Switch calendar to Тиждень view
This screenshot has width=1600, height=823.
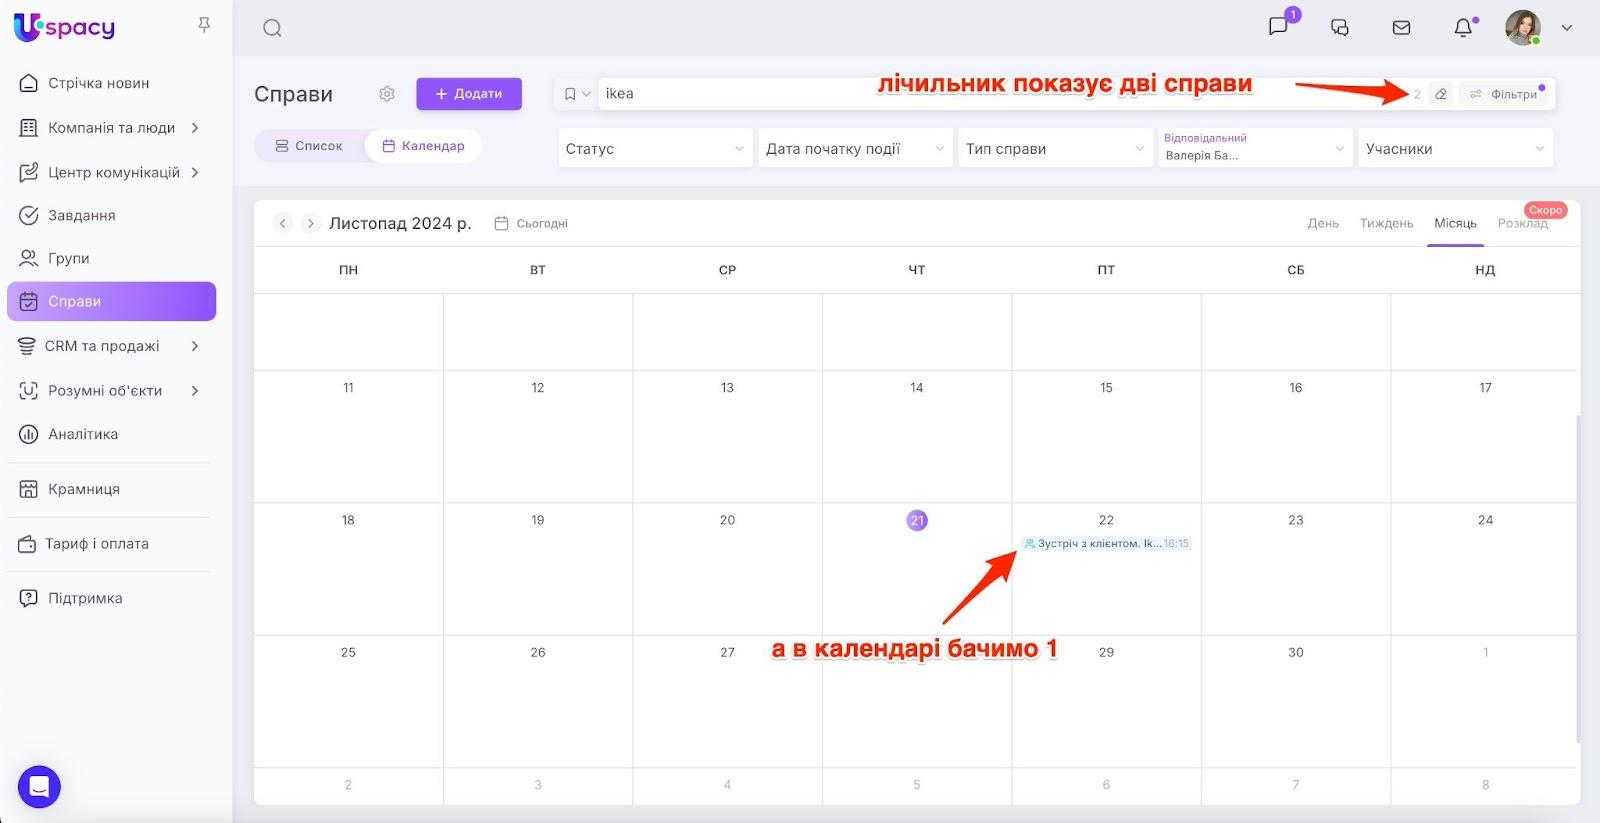tap(1386, 223)
